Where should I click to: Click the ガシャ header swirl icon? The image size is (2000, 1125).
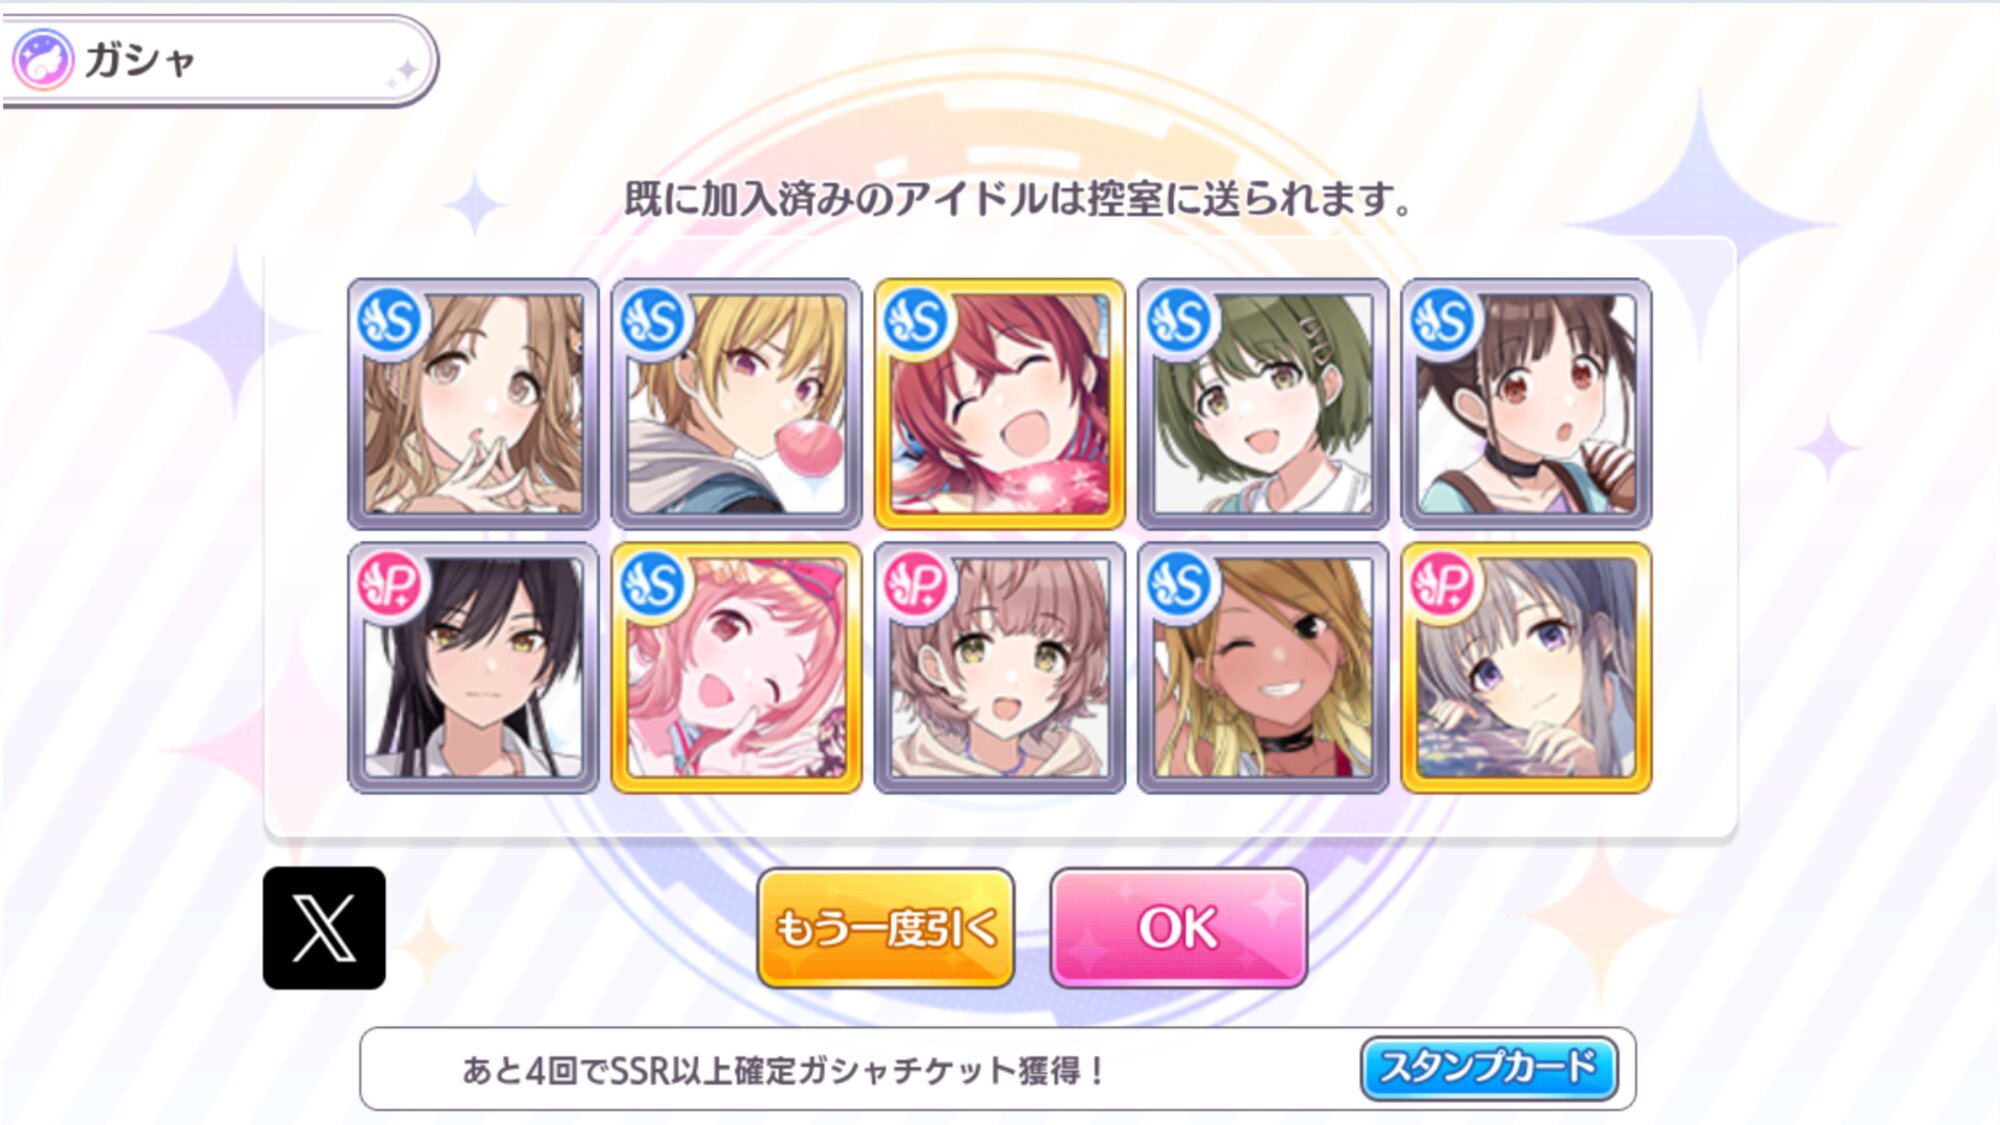tap(42, 60)
